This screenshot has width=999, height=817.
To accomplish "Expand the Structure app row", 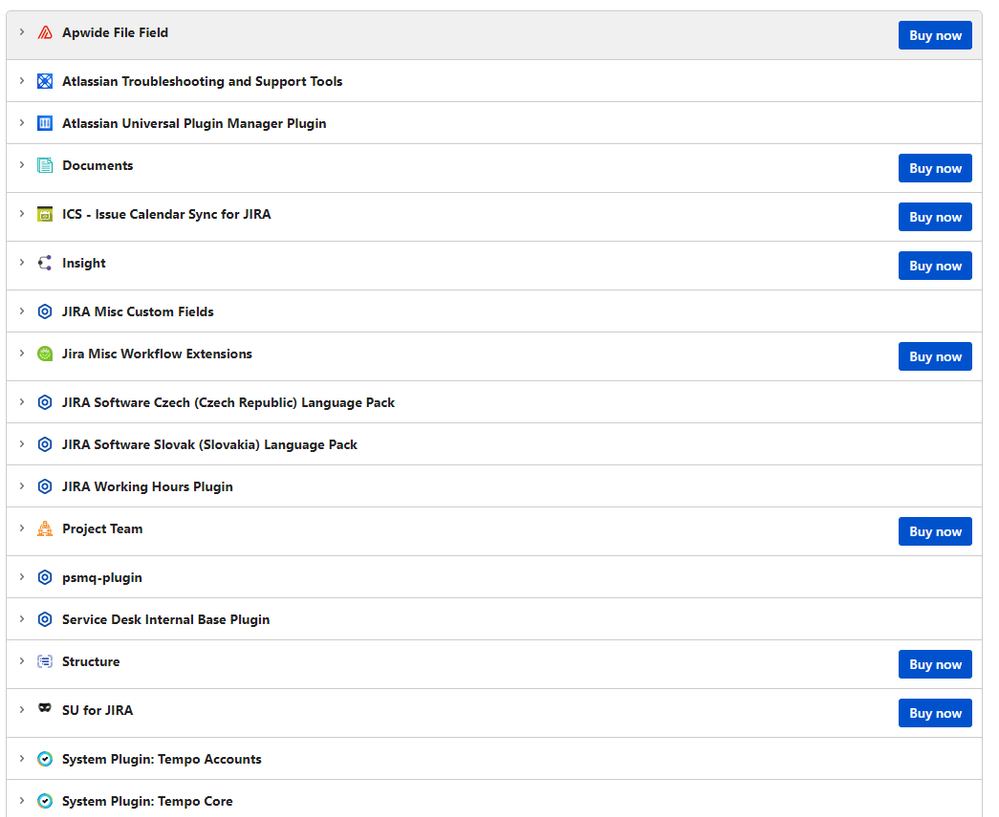I will click(x=22, y=661).
